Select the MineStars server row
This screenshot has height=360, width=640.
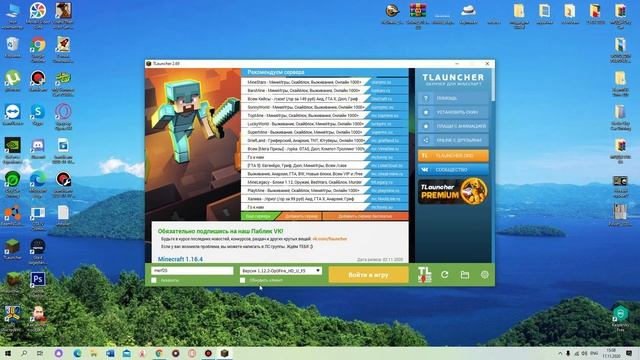click(325, 82)
